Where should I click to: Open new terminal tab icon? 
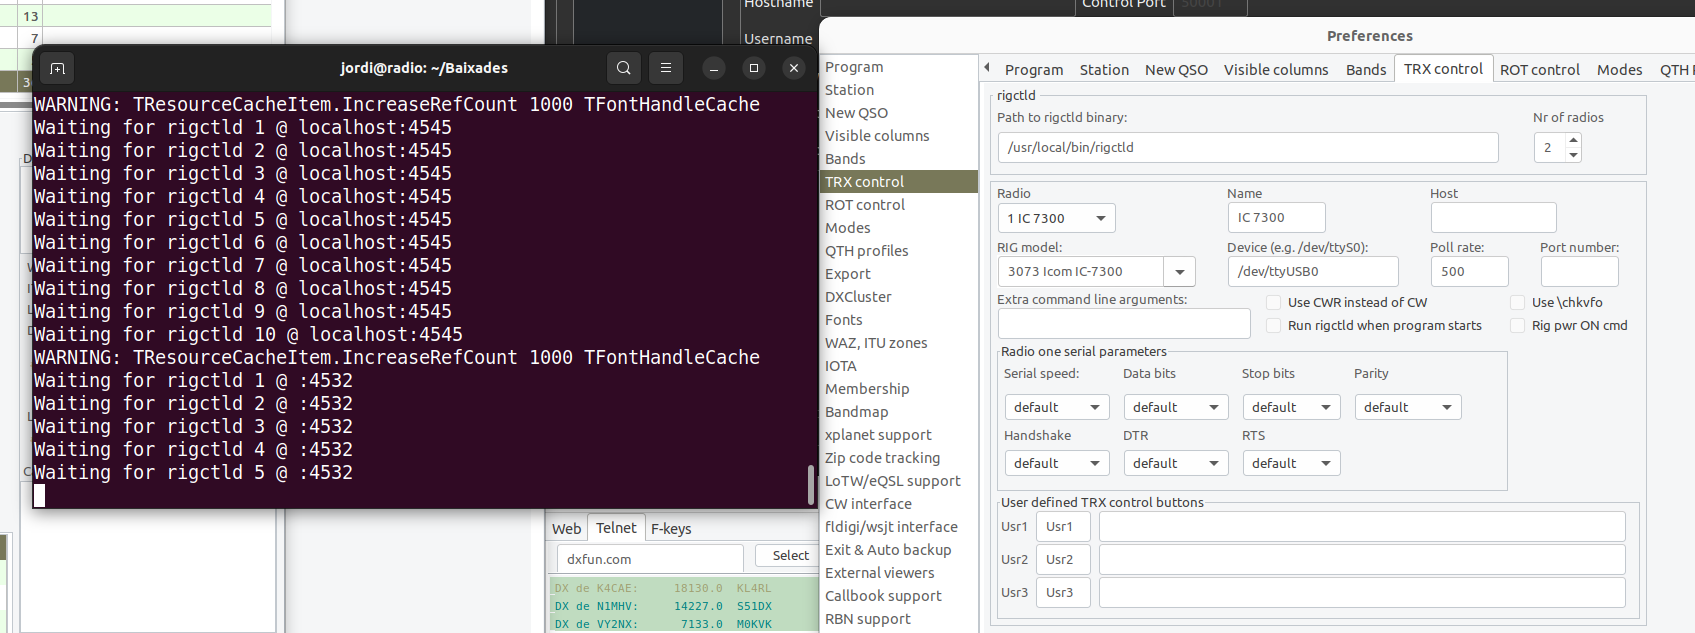57,68
